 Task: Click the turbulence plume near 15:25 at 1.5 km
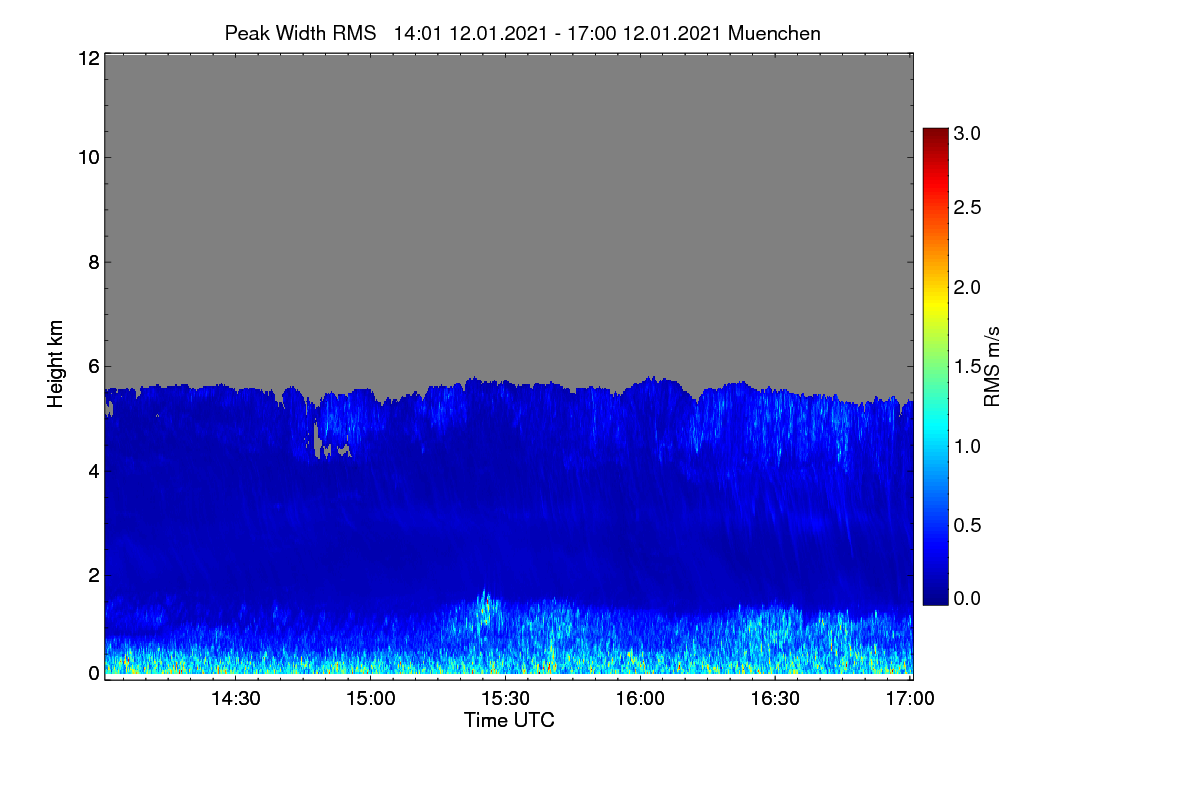coord(486,610)
